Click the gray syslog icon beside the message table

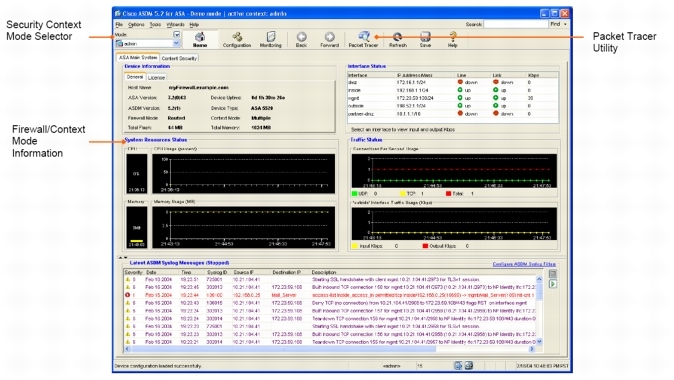point(553,274)
